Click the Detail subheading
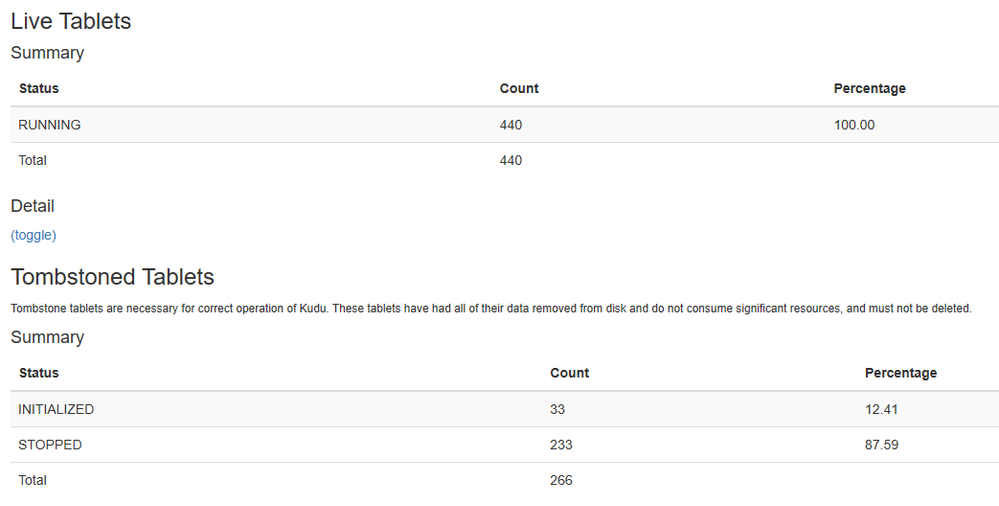This screenshot has height=506, width=999. coord(32,206)
